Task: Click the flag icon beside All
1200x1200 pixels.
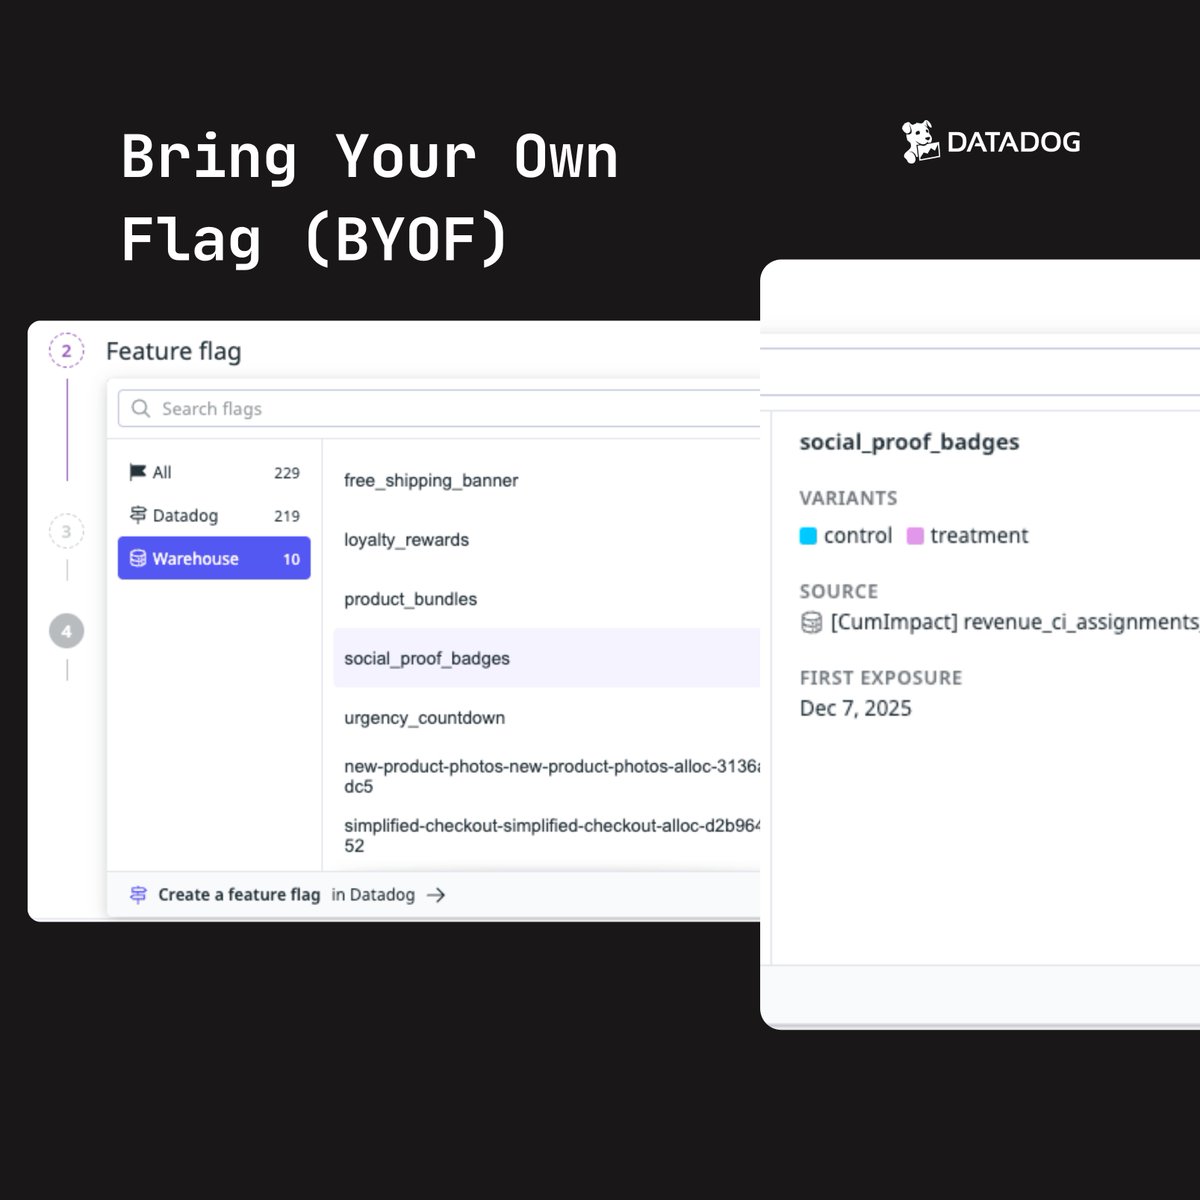Action: [x=138, y=472]
